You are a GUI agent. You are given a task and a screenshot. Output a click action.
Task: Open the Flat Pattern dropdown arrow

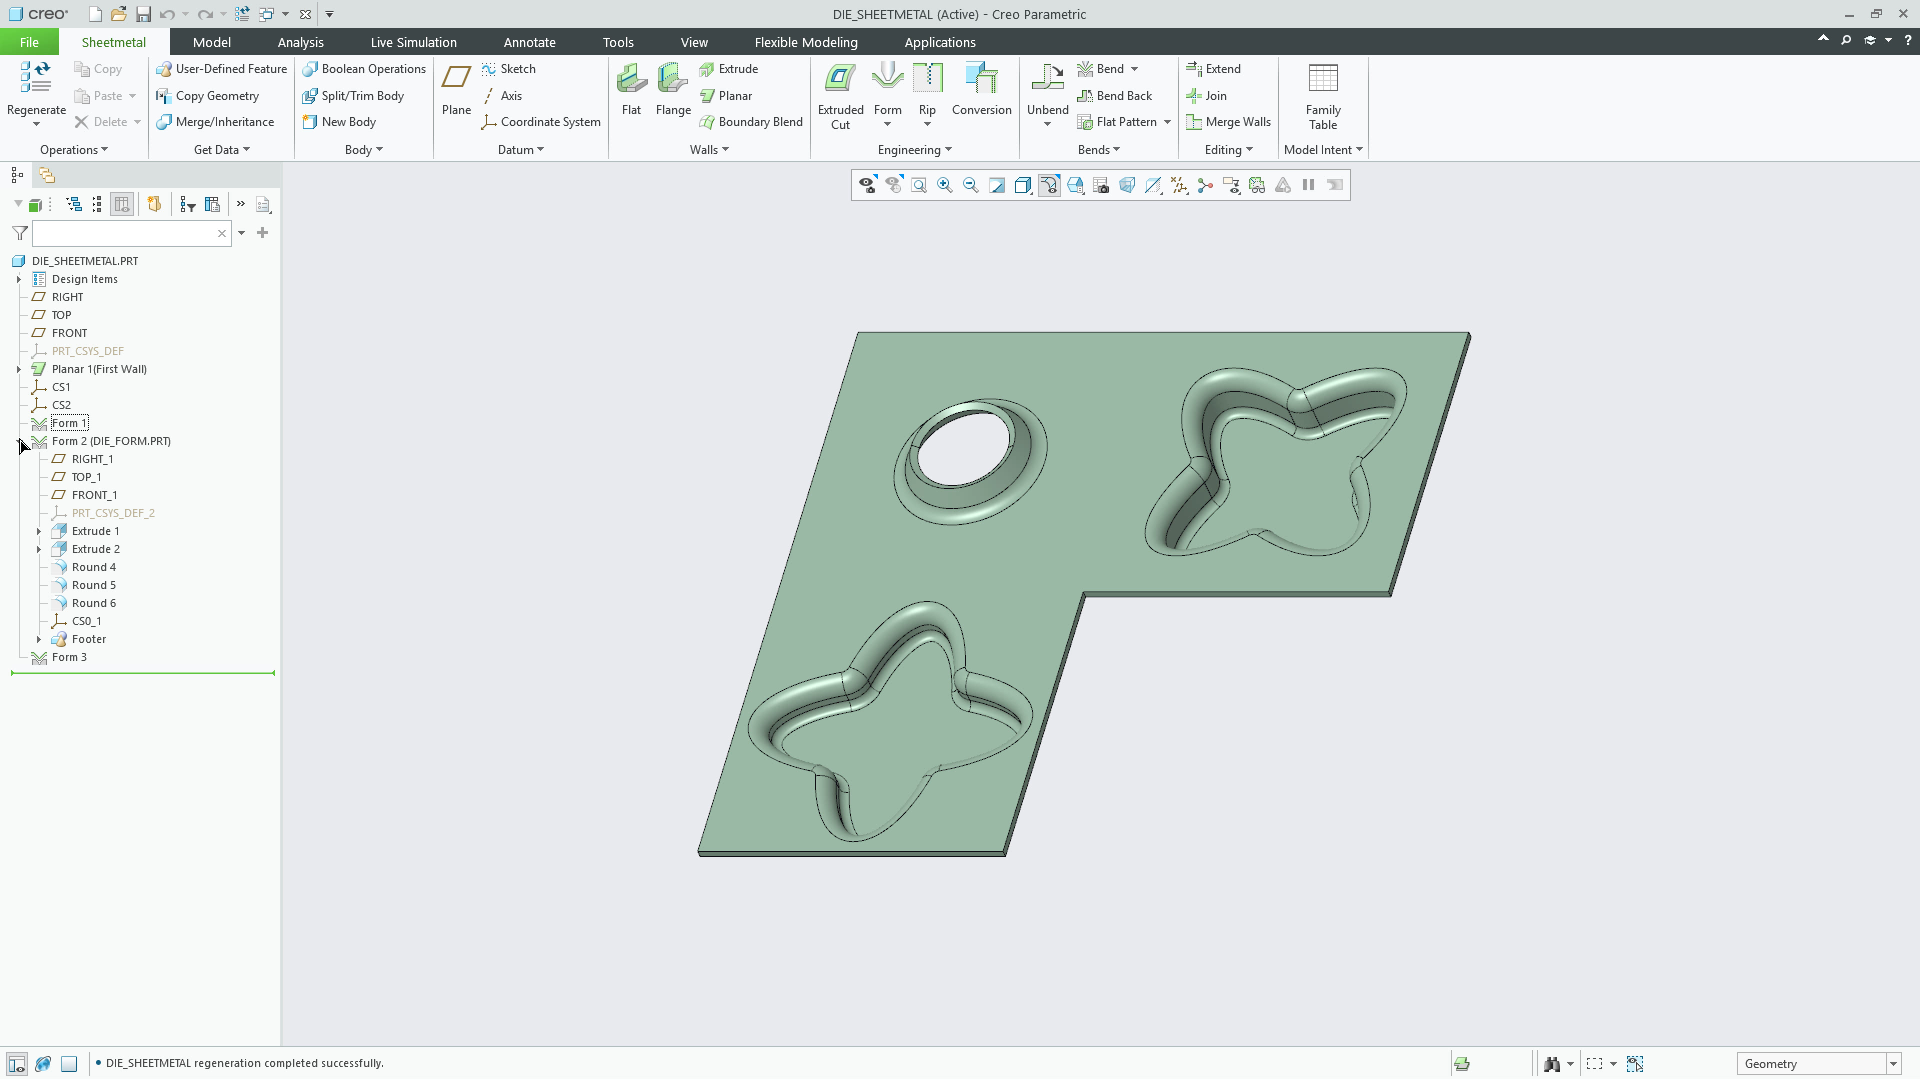[x=1167, y=122]
